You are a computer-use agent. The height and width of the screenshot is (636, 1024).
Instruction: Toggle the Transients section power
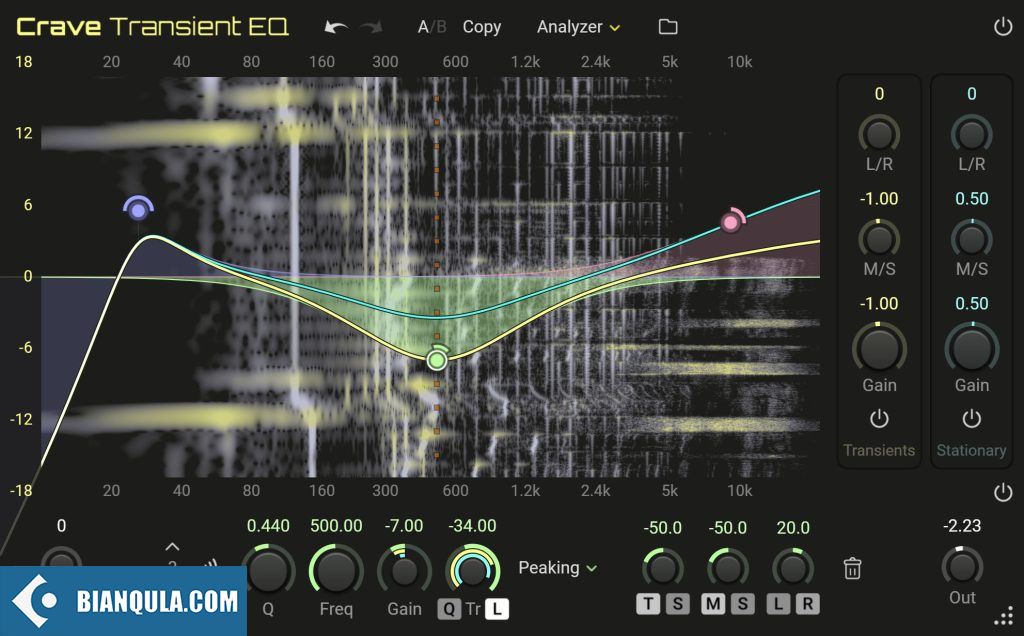pos(879,419)
